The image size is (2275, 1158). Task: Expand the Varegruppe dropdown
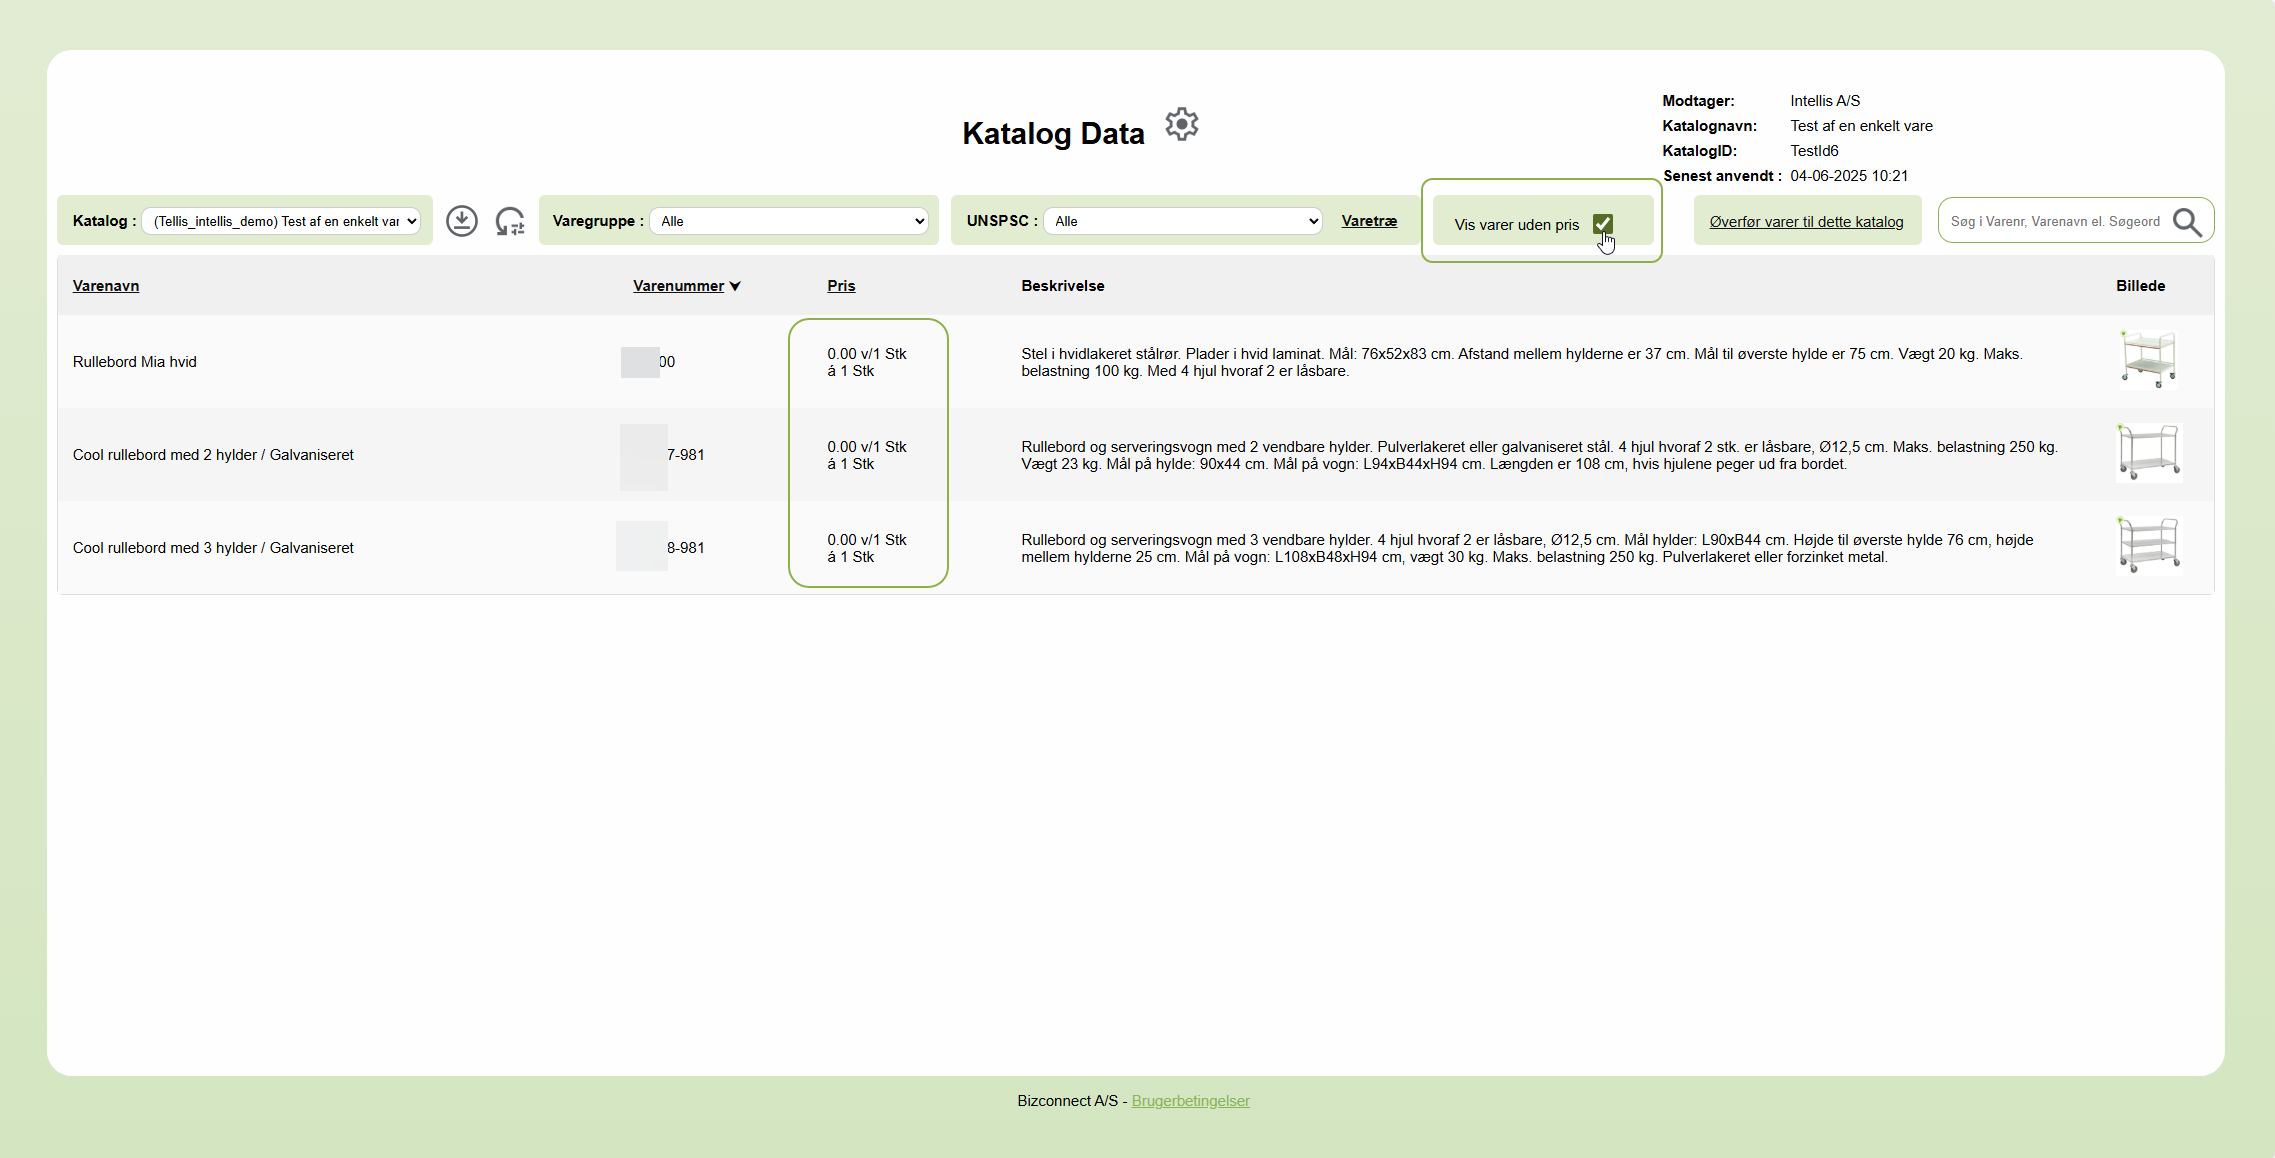[x=789, y=221]
